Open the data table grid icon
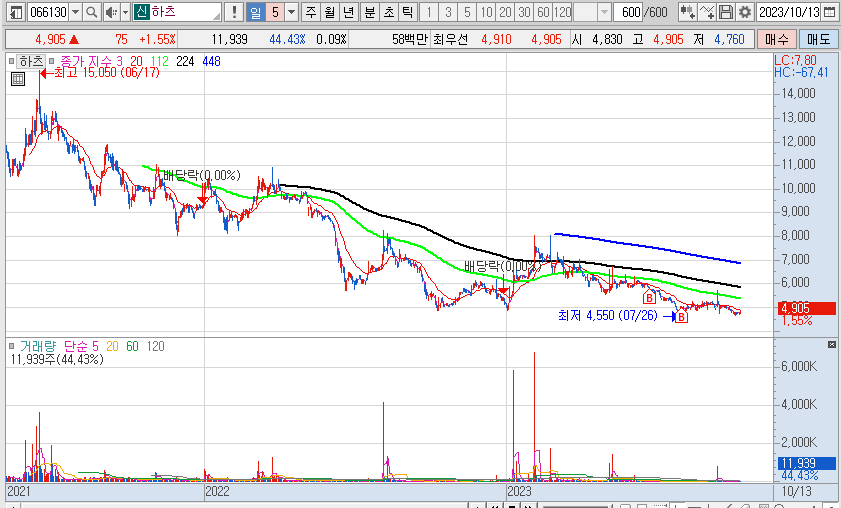This screenshot has width=841, height=508. (18, 79)
